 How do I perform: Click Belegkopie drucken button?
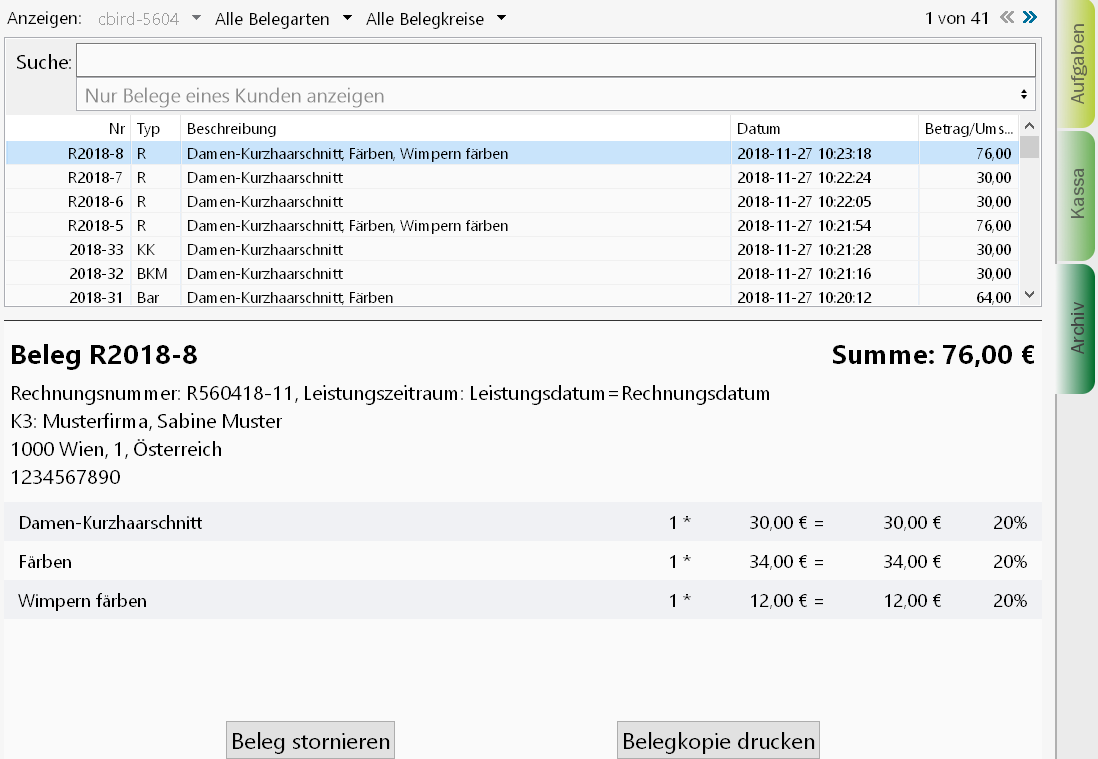click(718, 741)
